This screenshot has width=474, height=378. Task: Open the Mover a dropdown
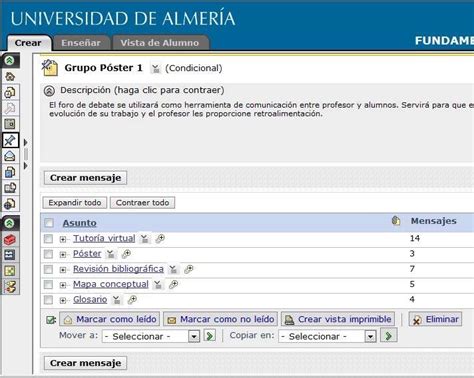click(x=151, y=336)
